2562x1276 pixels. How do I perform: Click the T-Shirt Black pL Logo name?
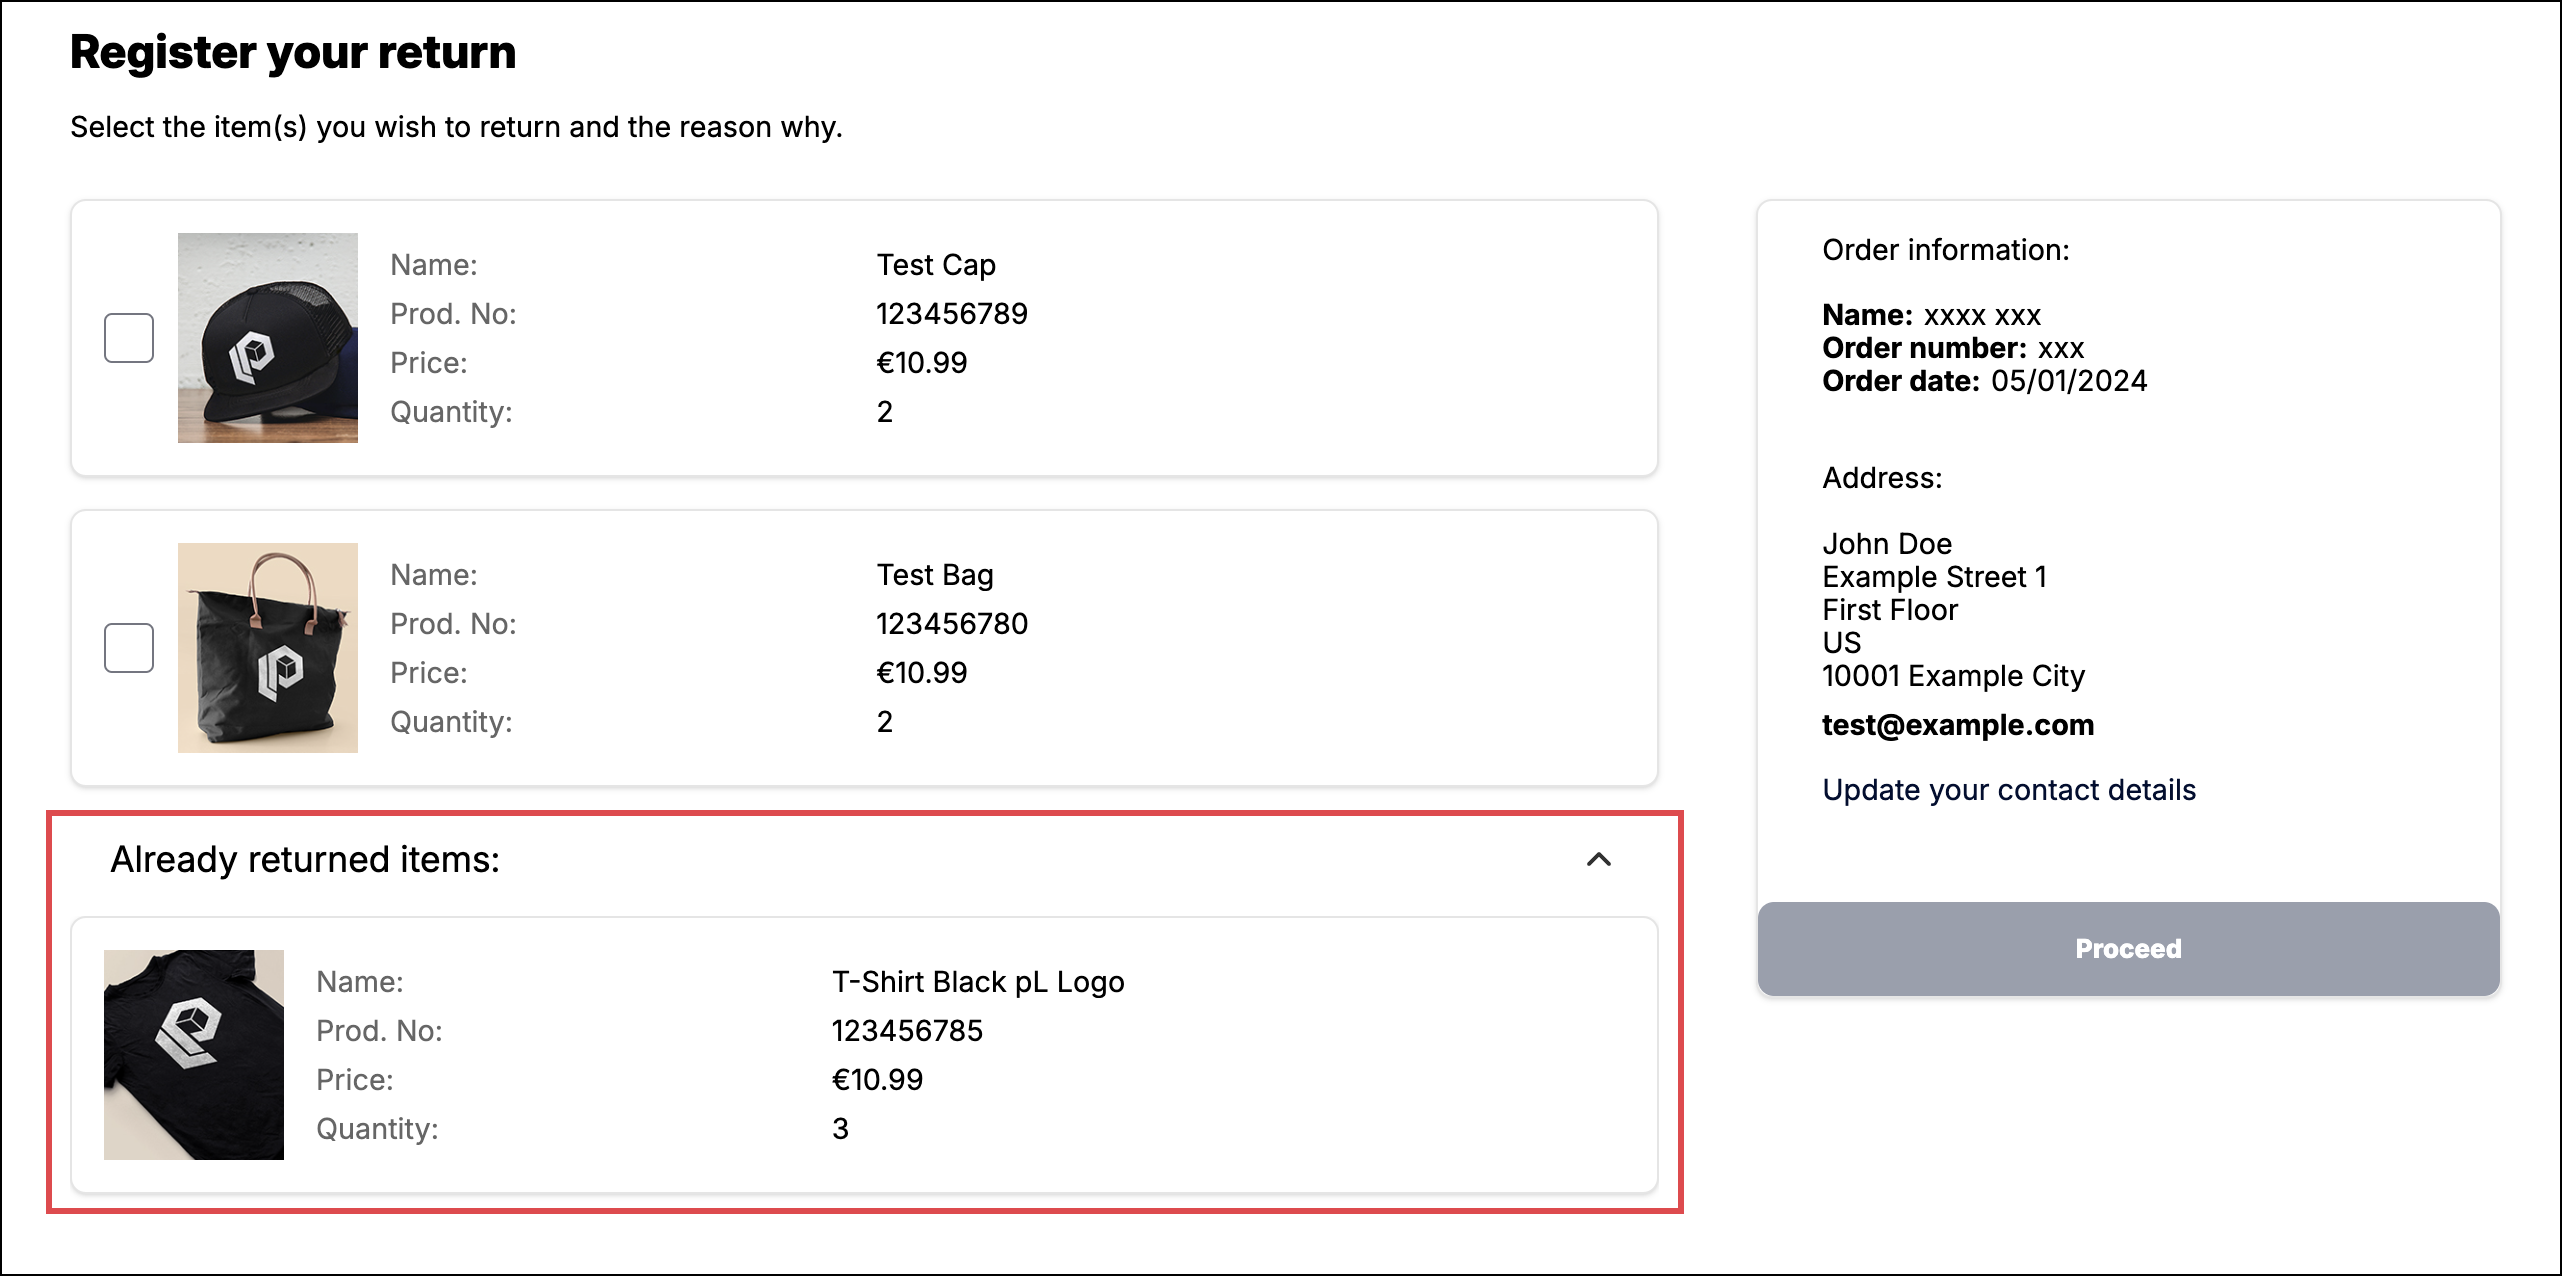point(978,982)
